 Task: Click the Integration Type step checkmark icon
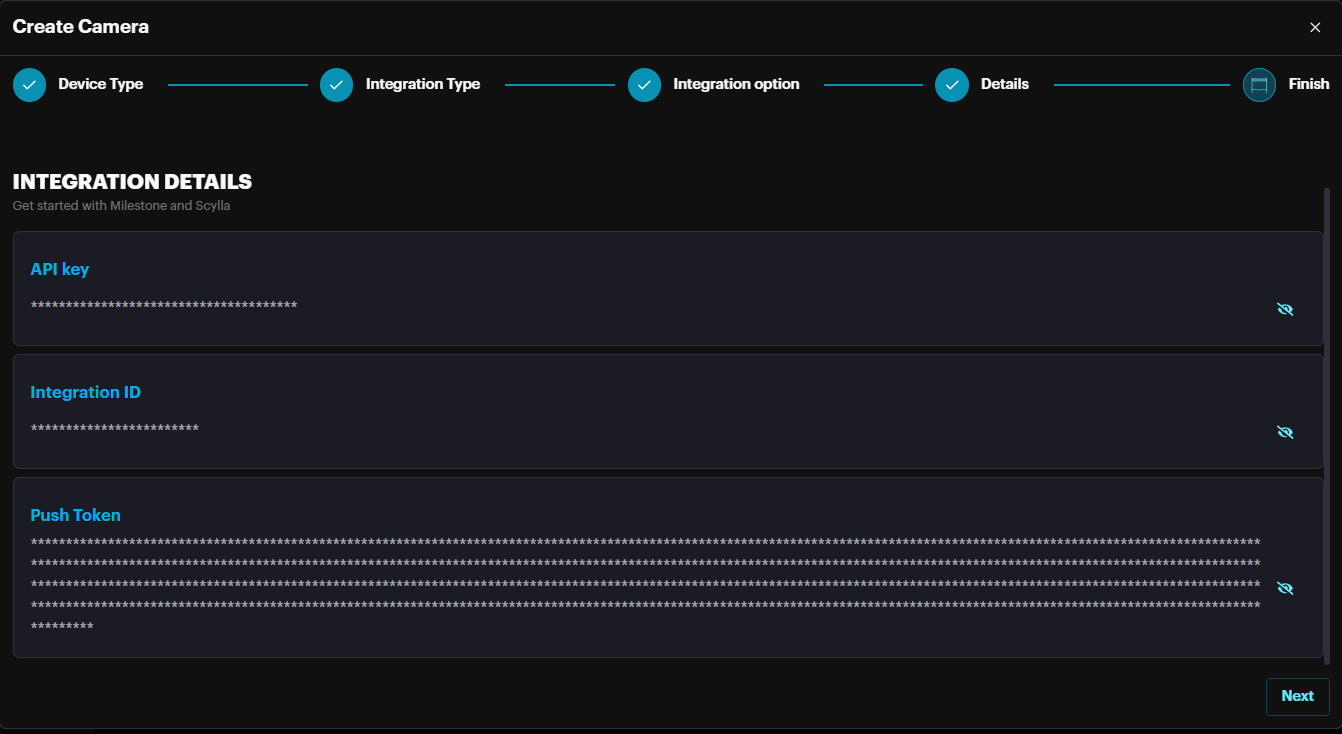point(337,85)
